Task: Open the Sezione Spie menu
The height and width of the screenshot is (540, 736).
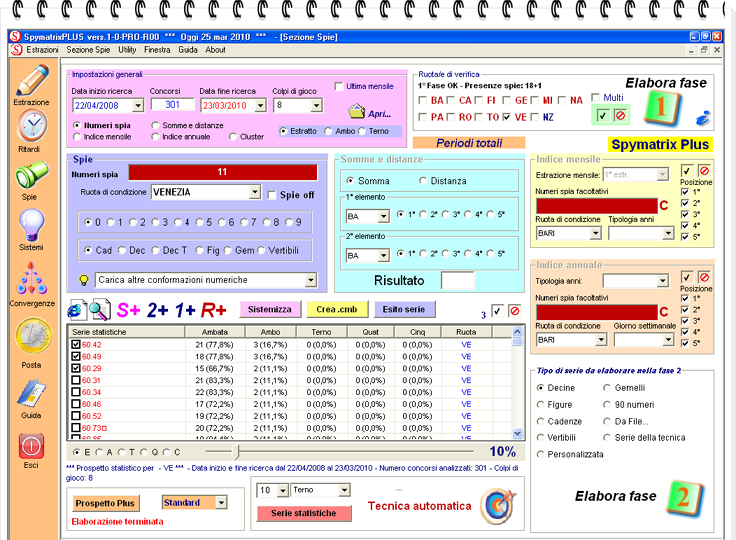Action: pyautogui.click(x=88, y=50)
